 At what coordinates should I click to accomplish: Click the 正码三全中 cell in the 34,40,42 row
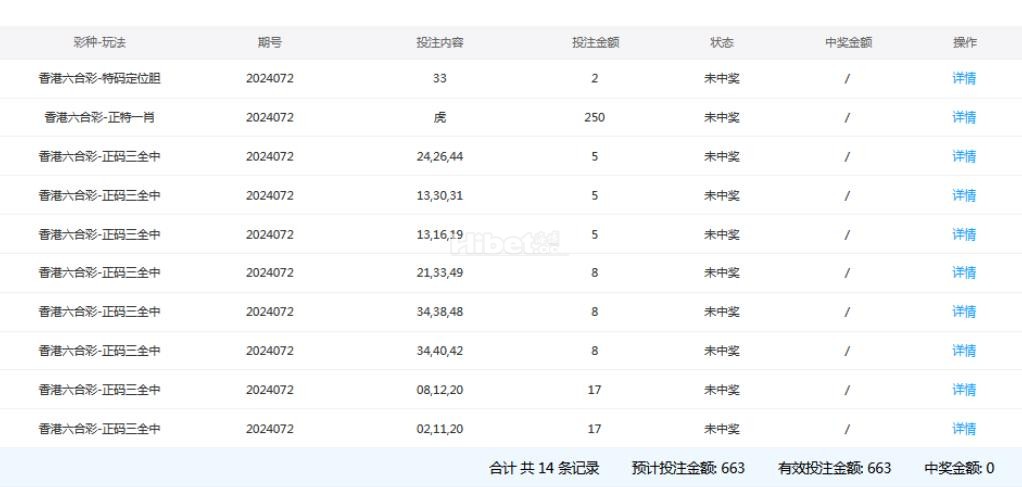tap(100, 351)
